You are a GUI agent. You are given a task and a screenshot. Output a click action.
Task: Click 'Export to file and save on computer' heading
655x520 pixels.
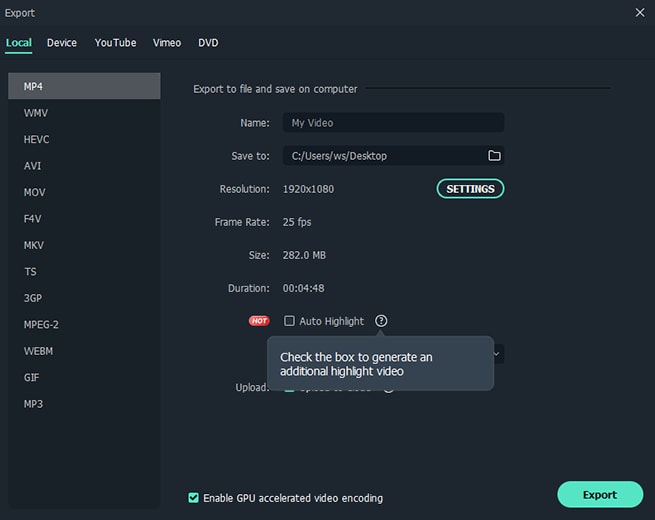[x=275, y=89]
